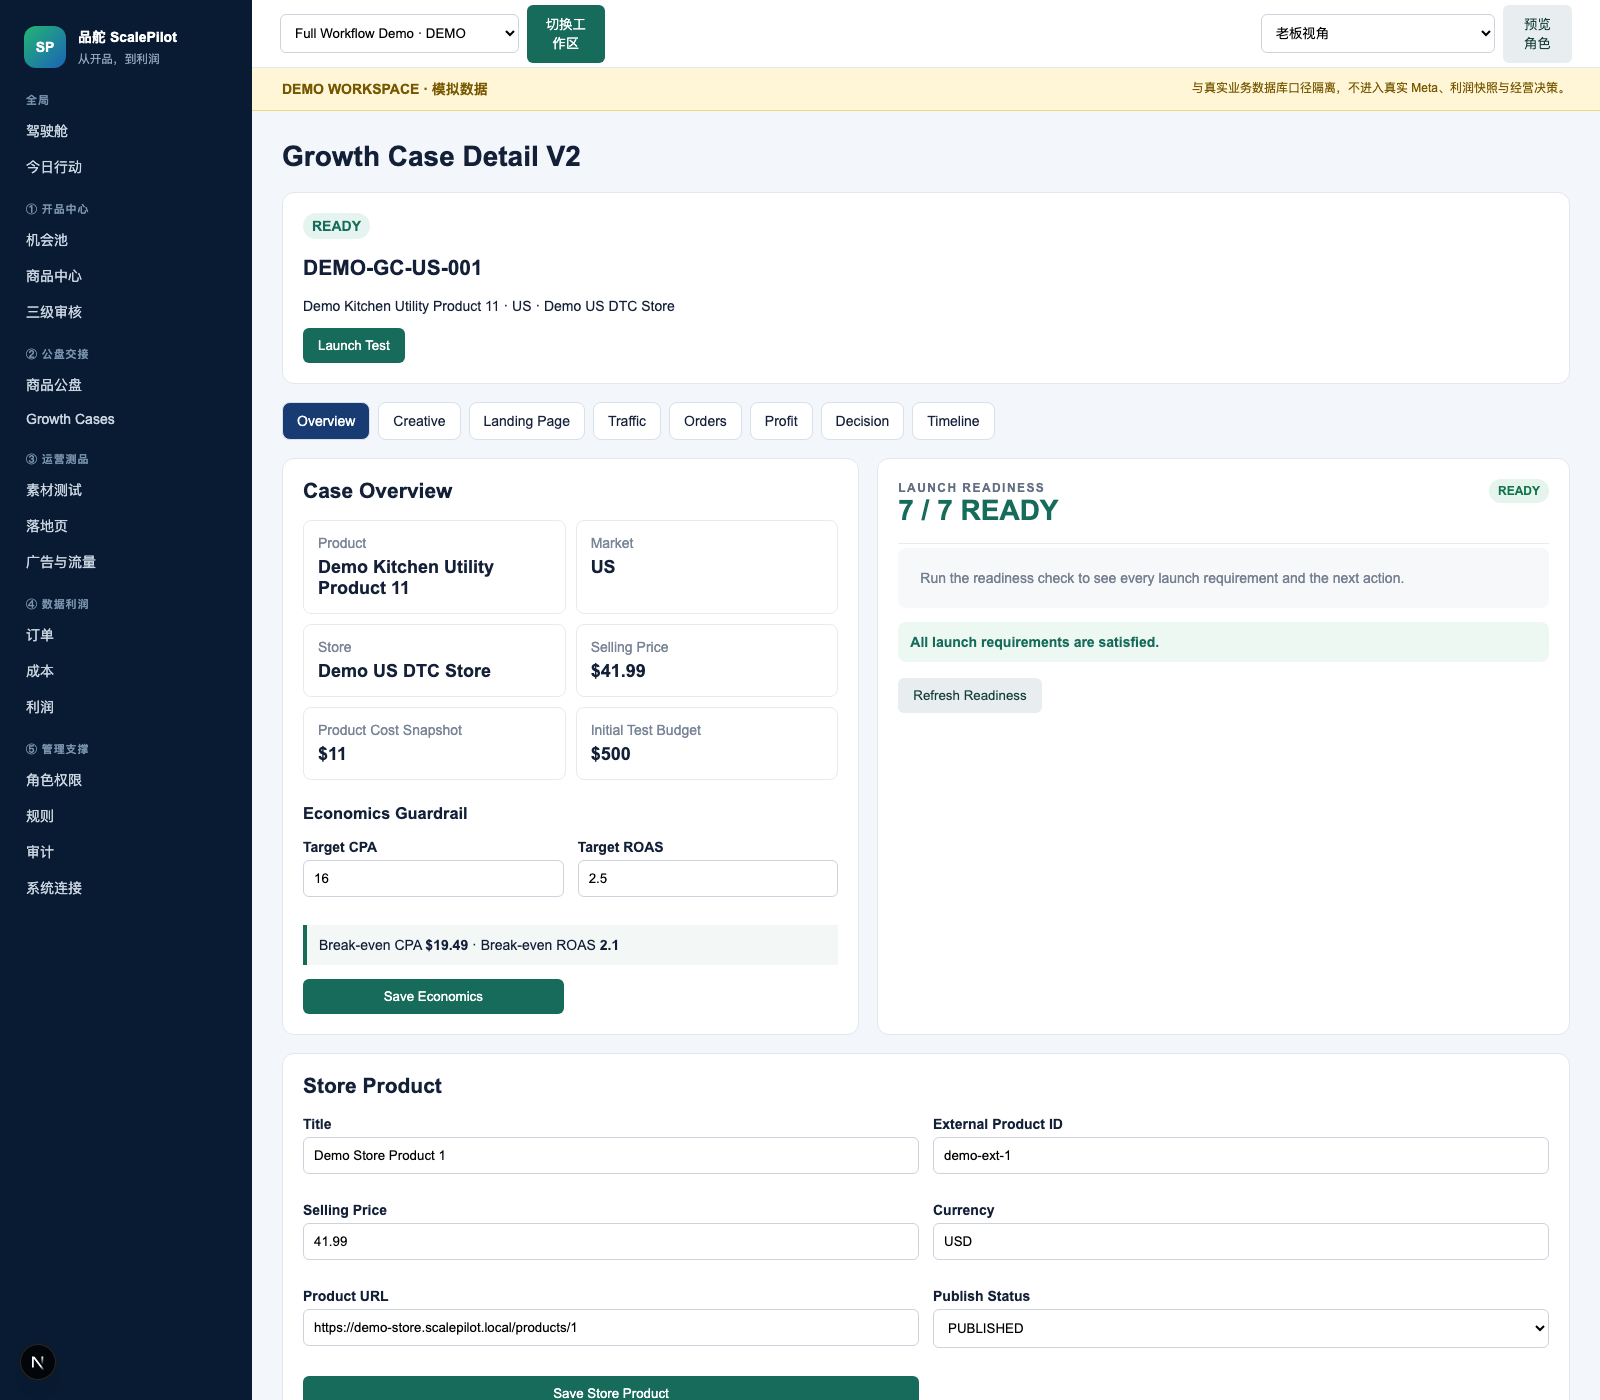The width and height of the screenshot is (1600, 1400).
Task: Open 三级审核 sidebar link
Action: 54,312
